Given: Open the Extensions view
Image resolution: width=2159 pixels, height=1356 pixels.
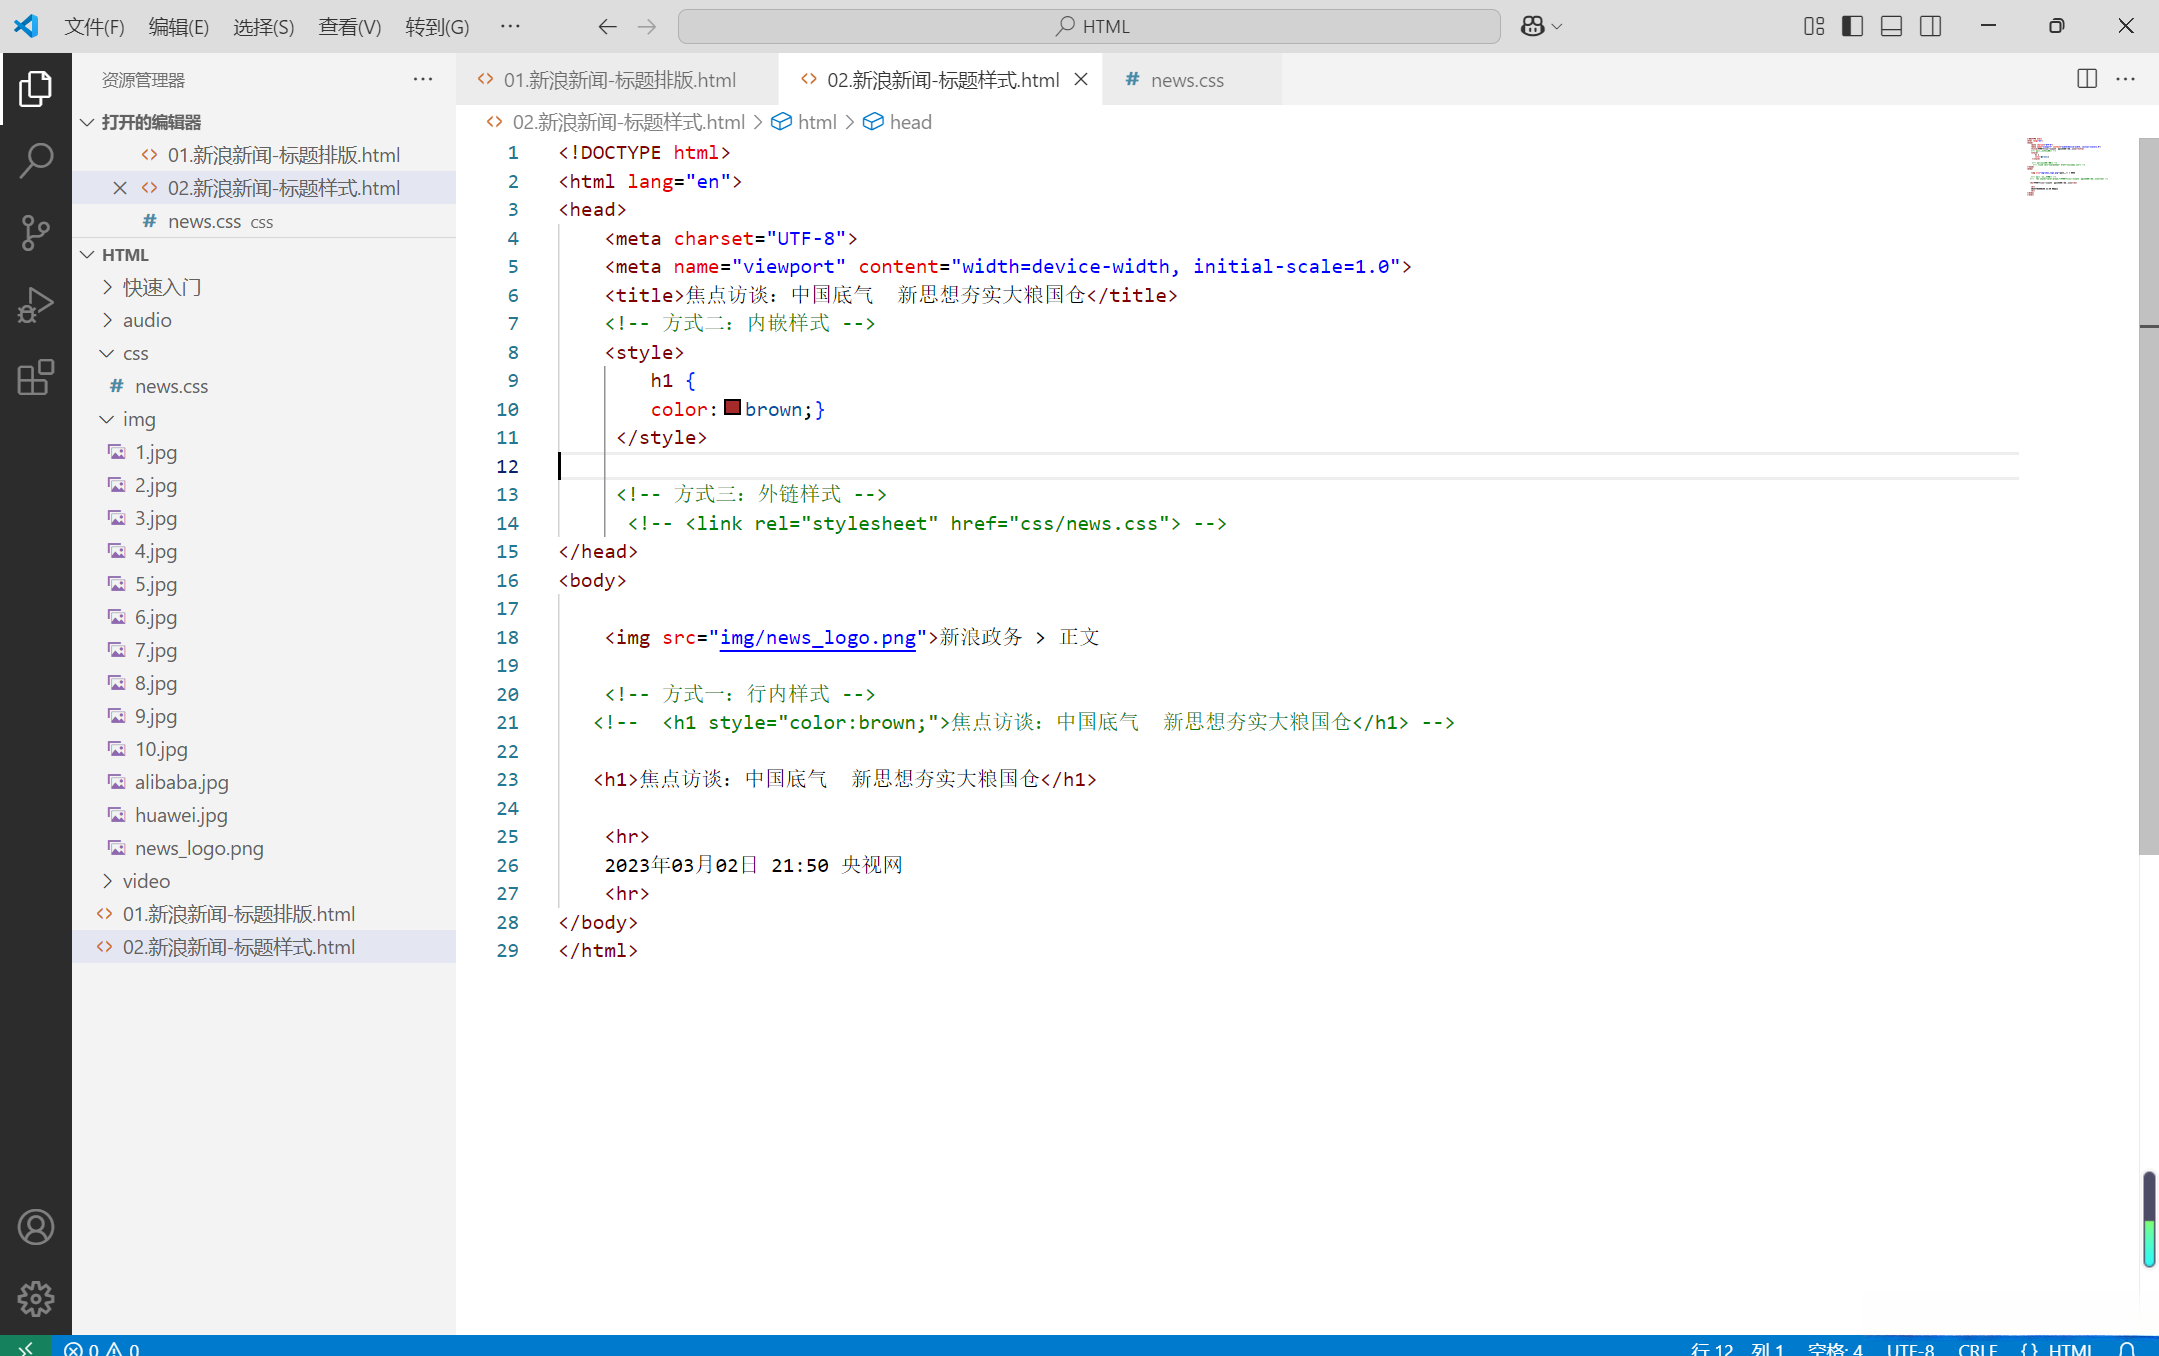Looking at the screenshot, I should [36, 378].
